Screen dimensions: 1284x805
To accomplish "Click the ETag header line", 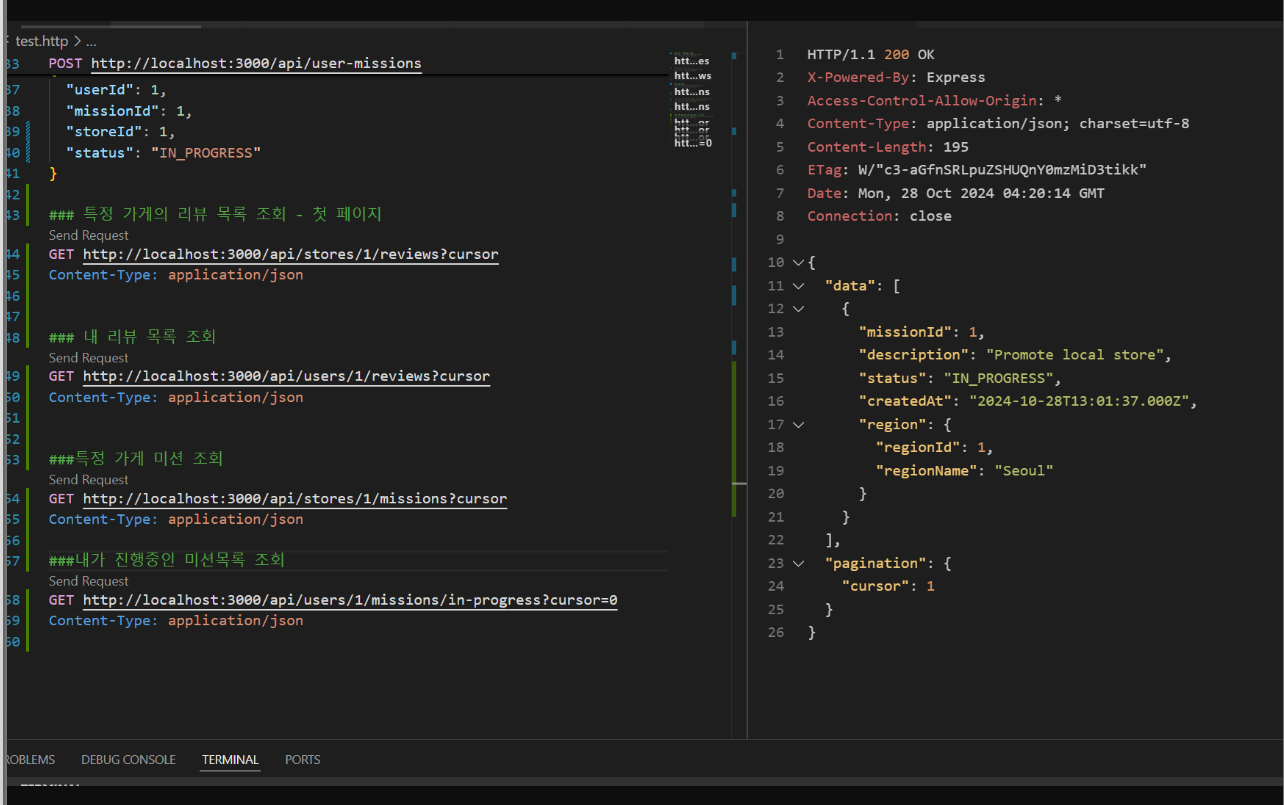I will pos(977,170).
